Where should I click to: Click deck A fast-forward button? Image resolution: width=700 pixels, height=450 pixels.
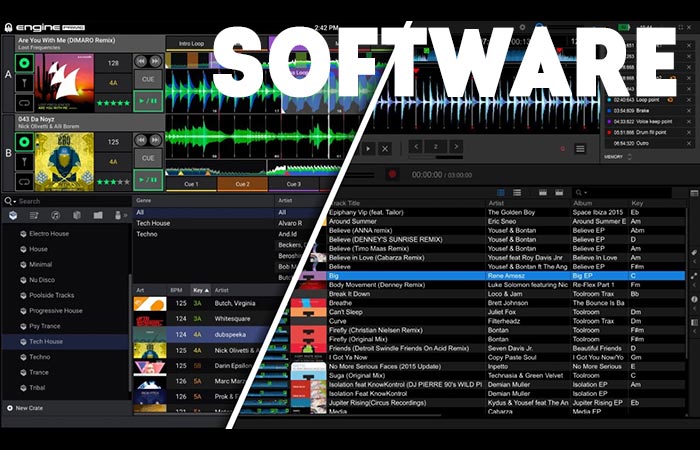155,61
